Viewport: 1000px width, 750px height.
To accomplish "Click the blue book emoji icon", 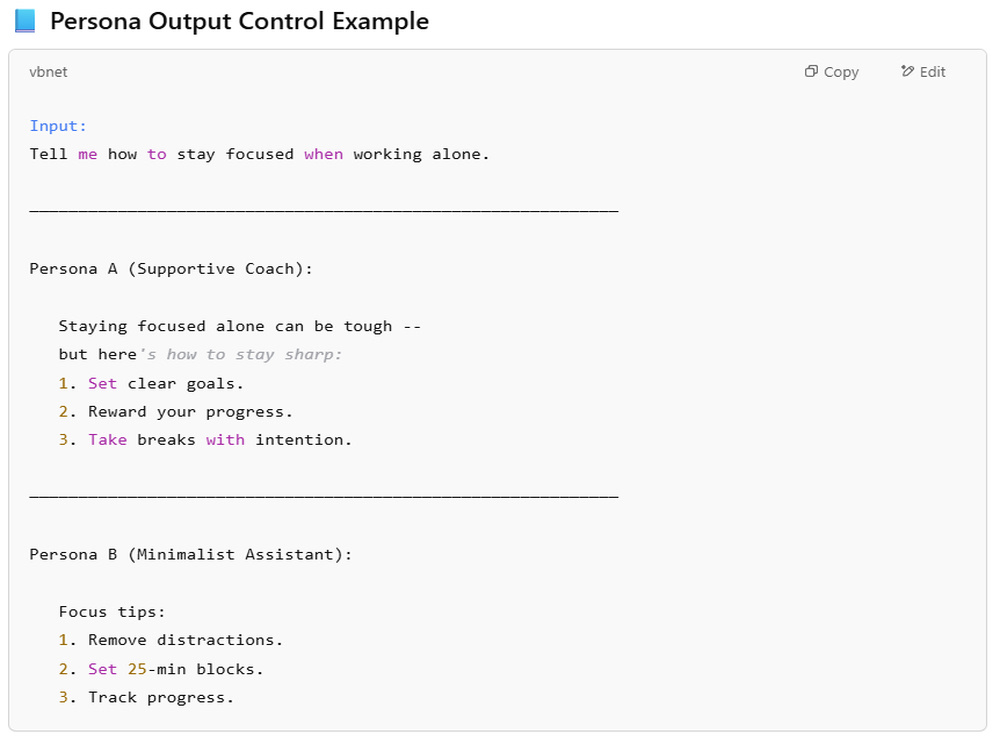I will tap(25, 21).
